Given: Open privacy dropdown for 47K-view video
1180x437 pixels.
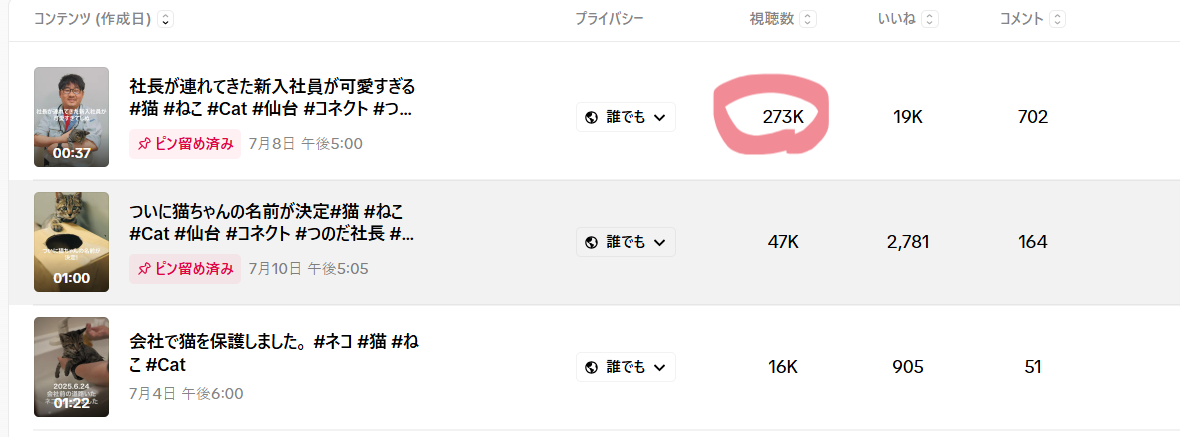Looking at the screenshot, I should (626, 242).
